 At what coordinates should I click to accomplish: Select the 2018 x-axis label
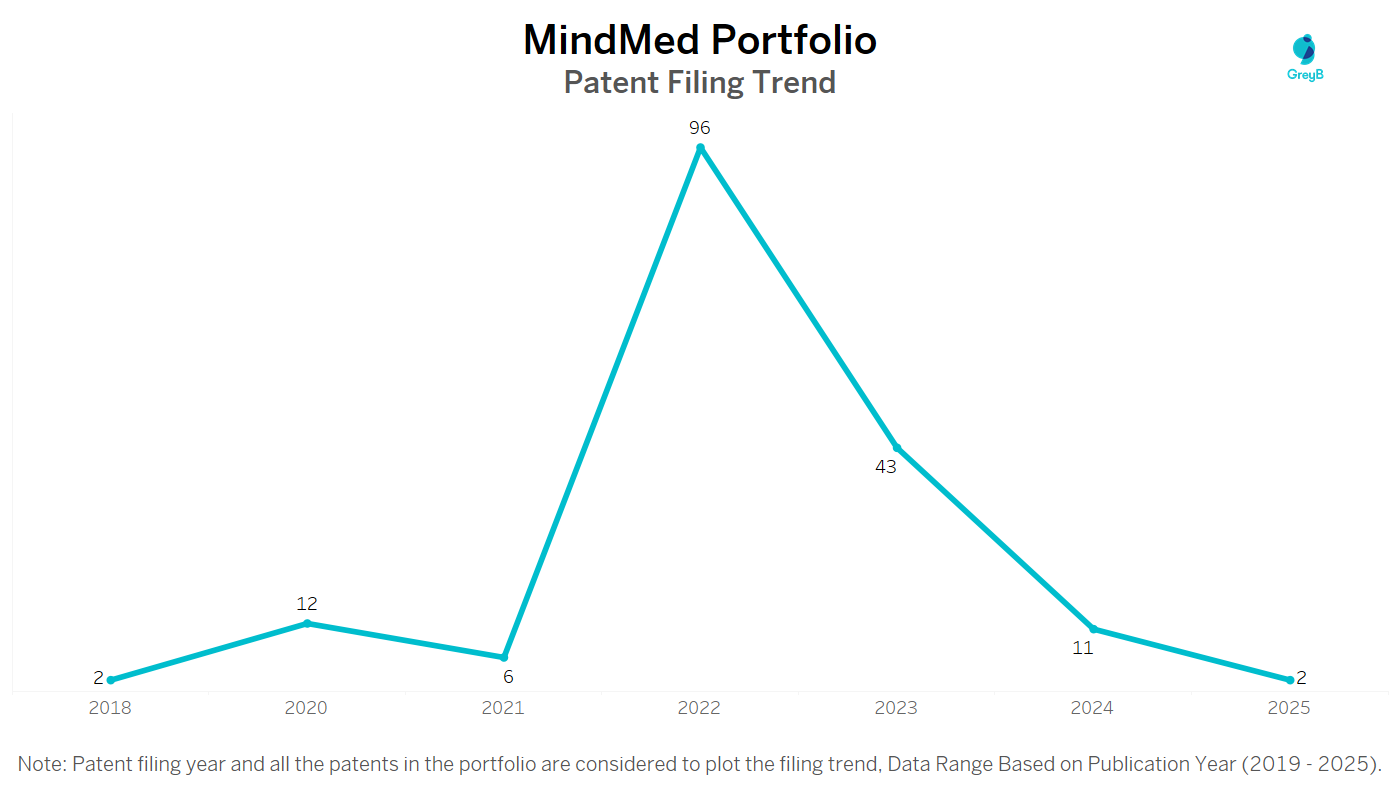[110, 708]
